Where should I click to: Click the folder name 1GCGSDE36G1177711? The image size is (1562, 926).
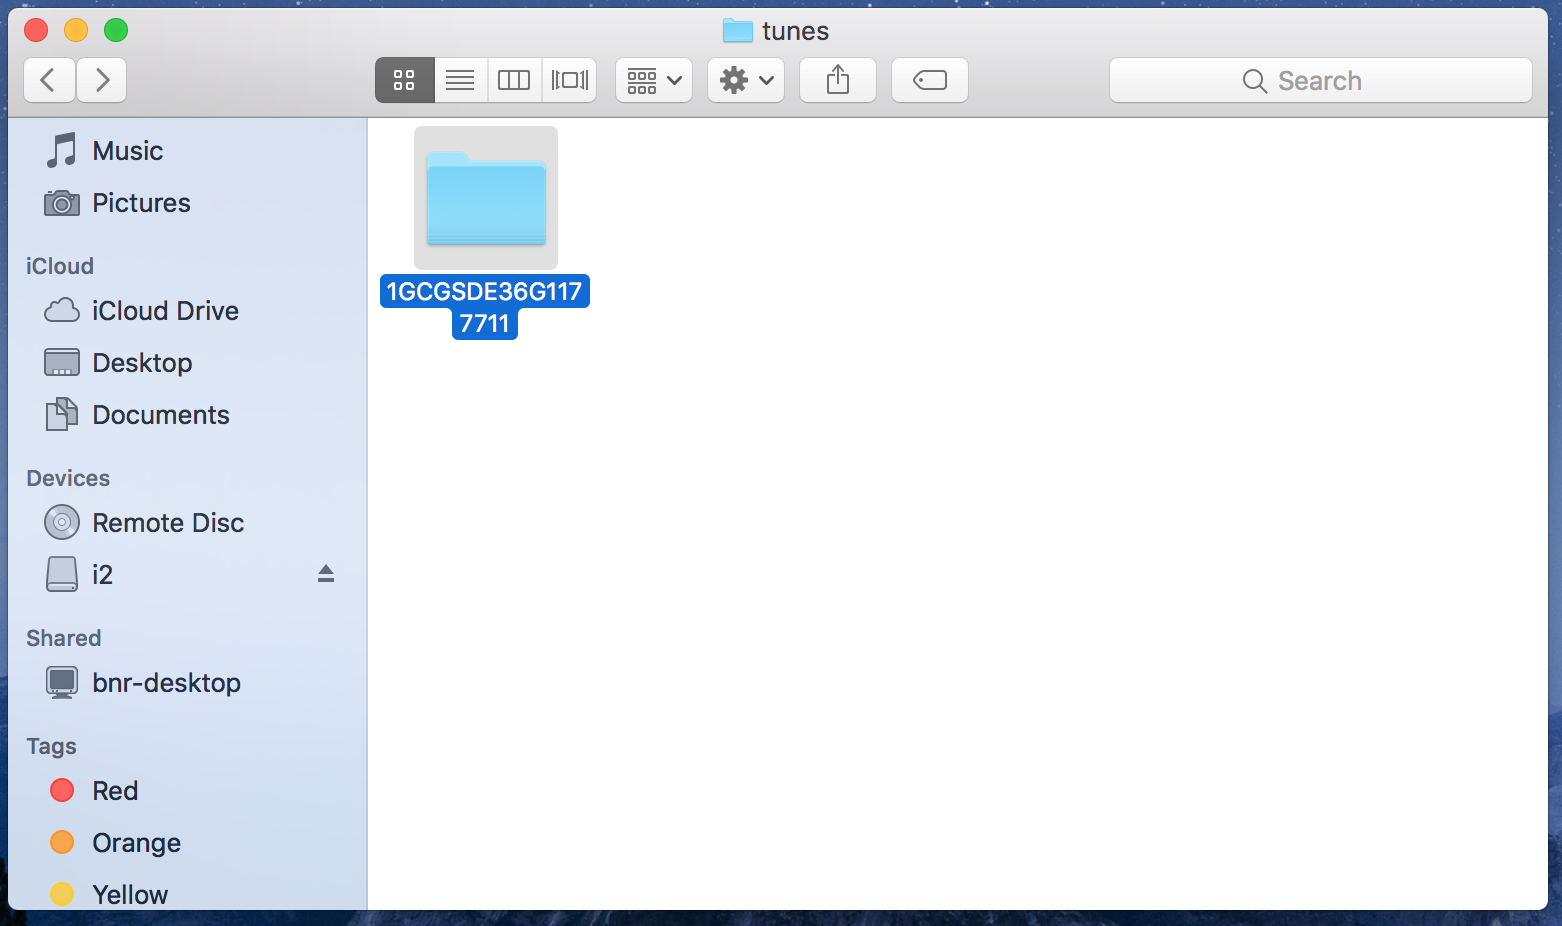(485, 307)
